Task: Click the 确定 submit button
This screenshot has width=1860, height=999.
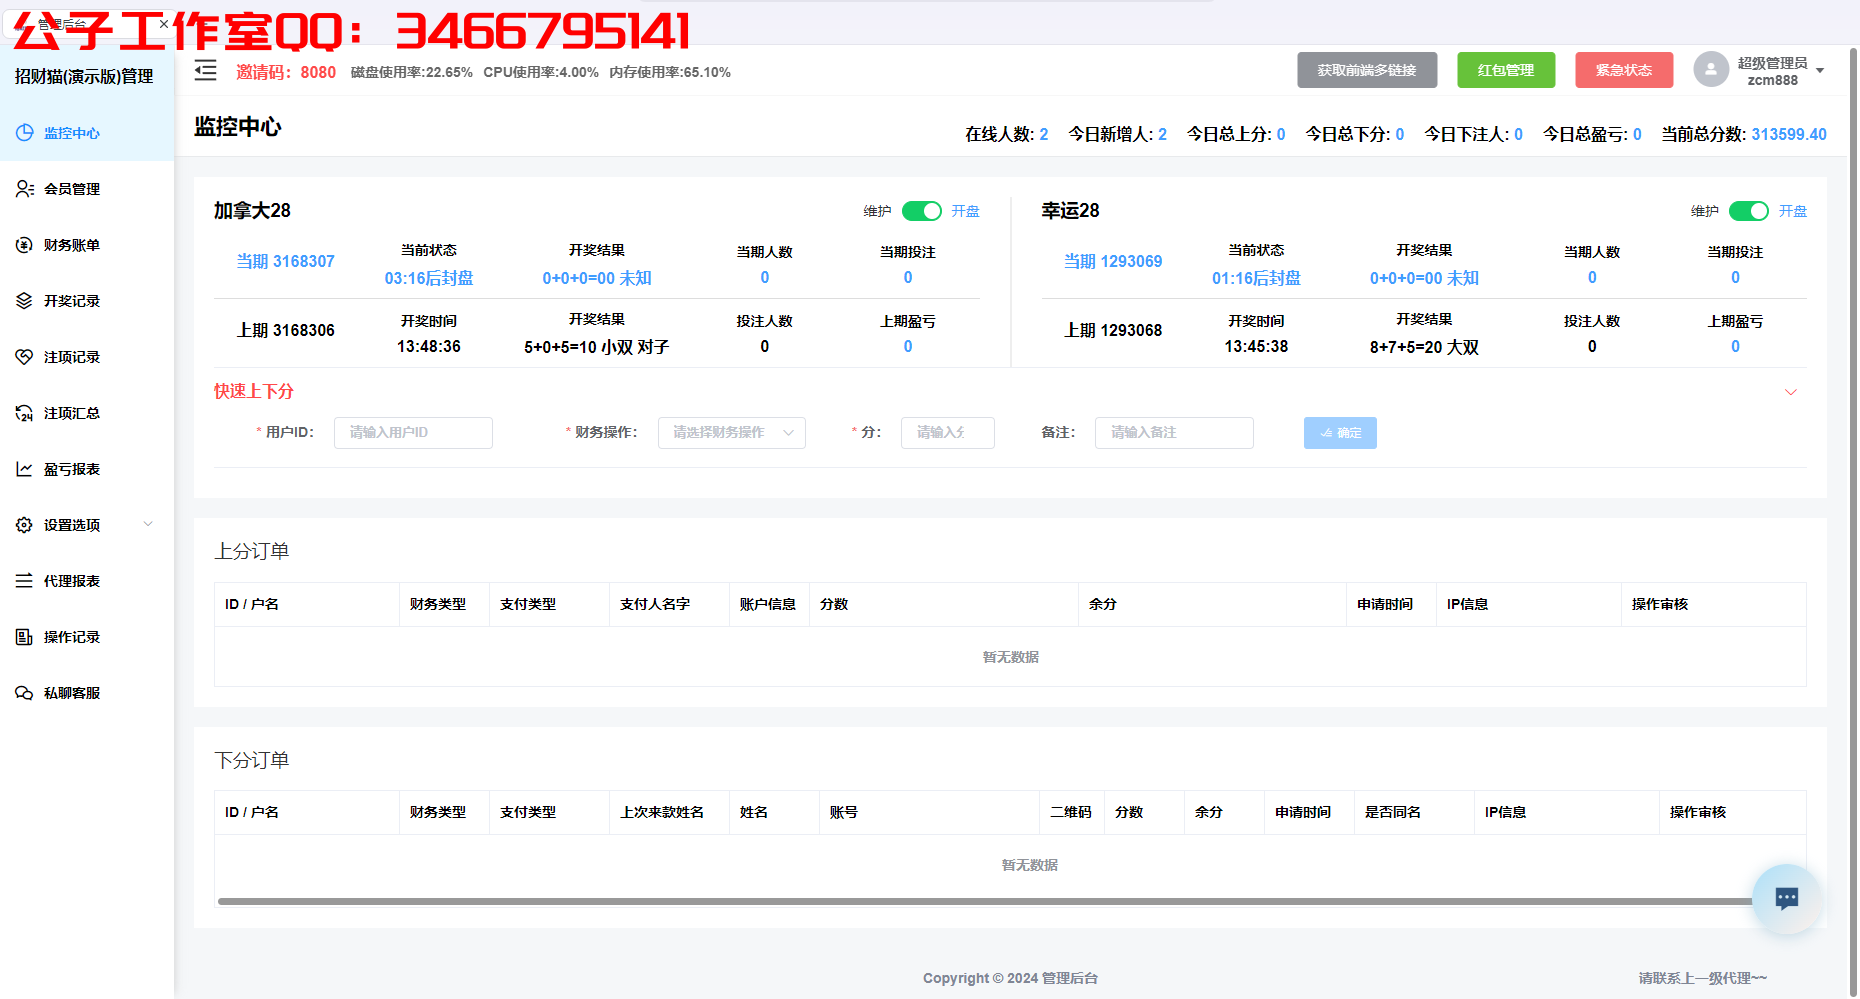Action: click(1340, 433)
